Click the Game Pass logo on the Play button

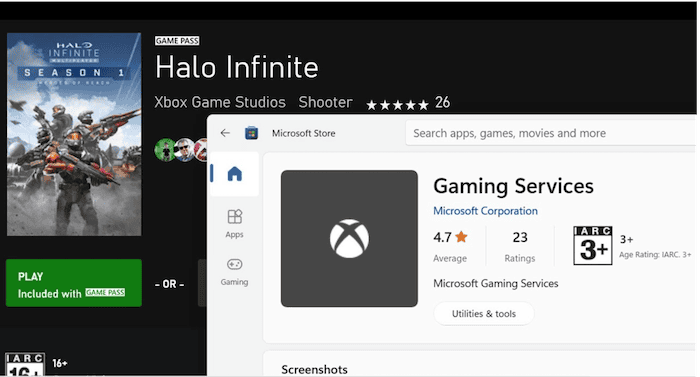click(x=105, y=293)
